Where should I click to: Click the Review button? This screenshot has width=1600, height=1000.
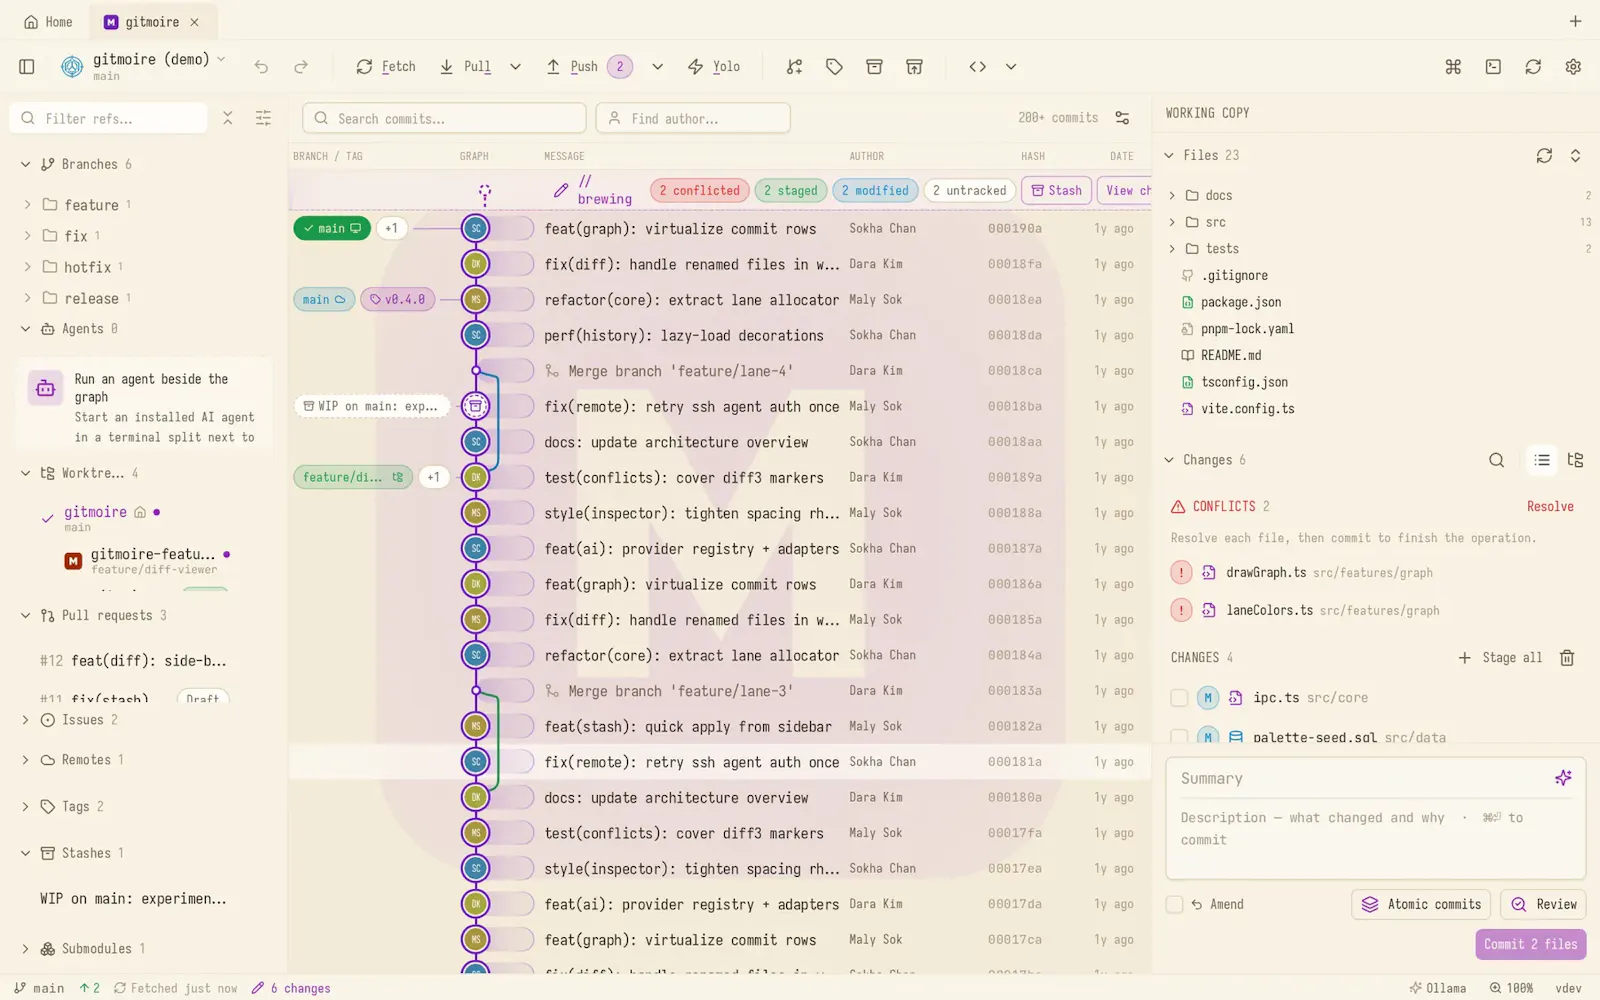pos(1544,904)
